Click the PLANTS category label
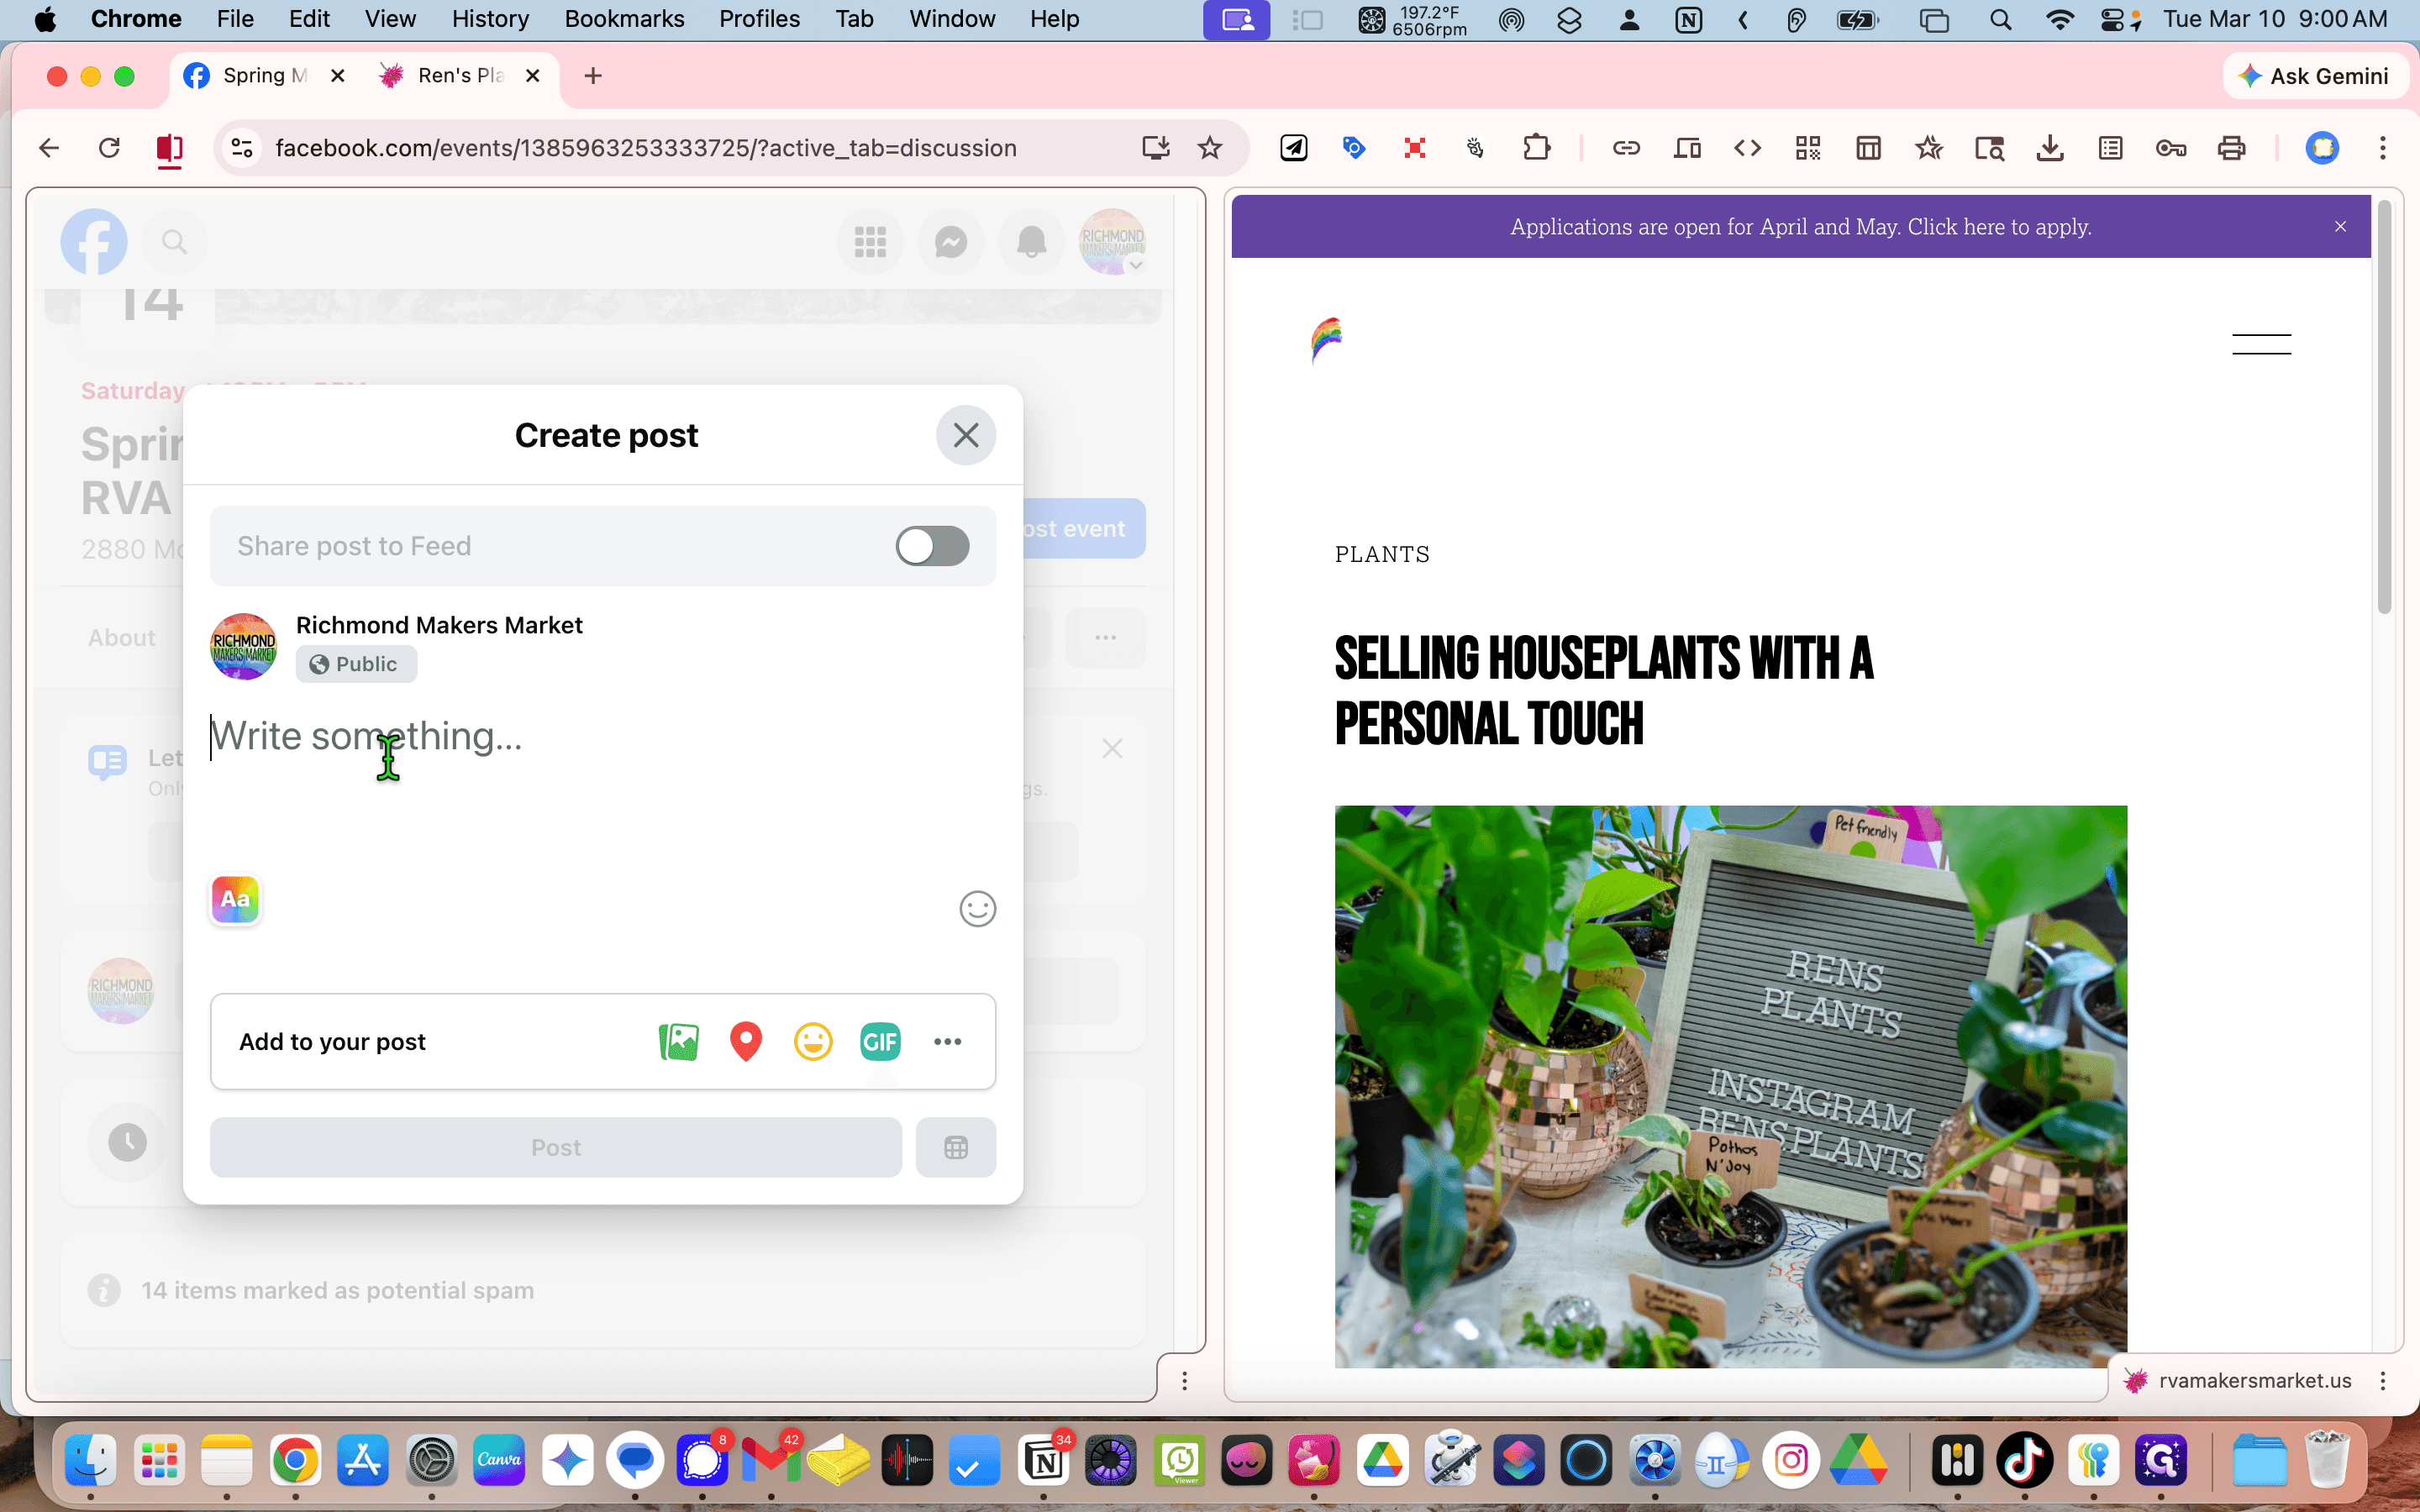The width and height of the screenshot is (2420, 1512). (x=1382, y=554)
